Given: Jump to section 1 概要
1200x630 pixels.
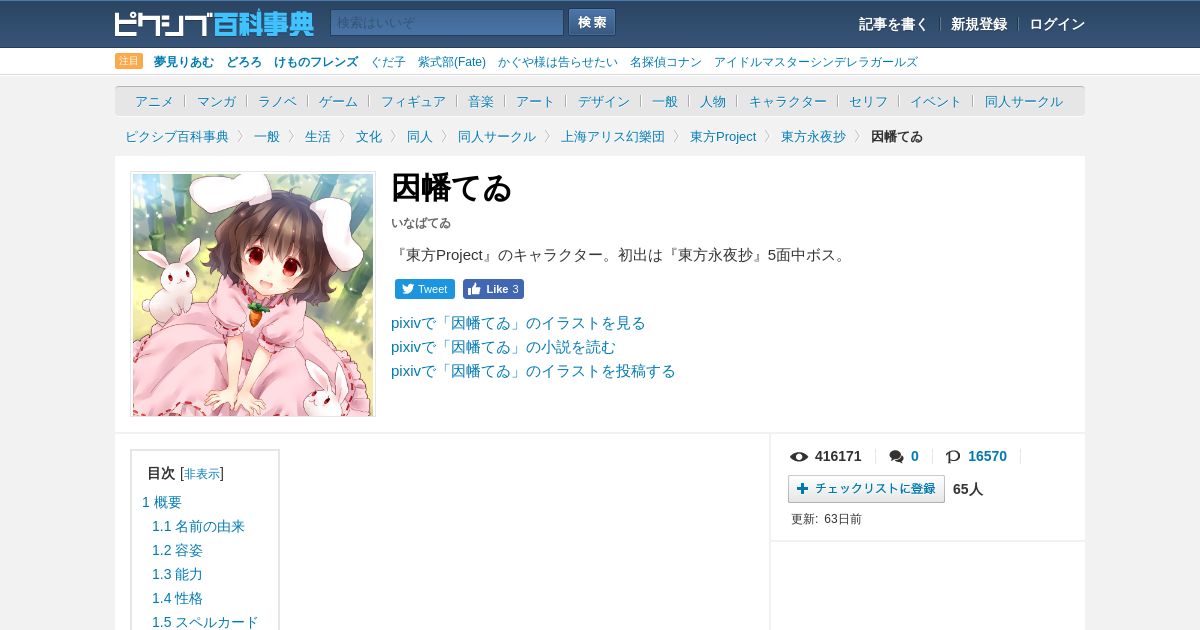Looking at the screenshot, I should point(162,502).
